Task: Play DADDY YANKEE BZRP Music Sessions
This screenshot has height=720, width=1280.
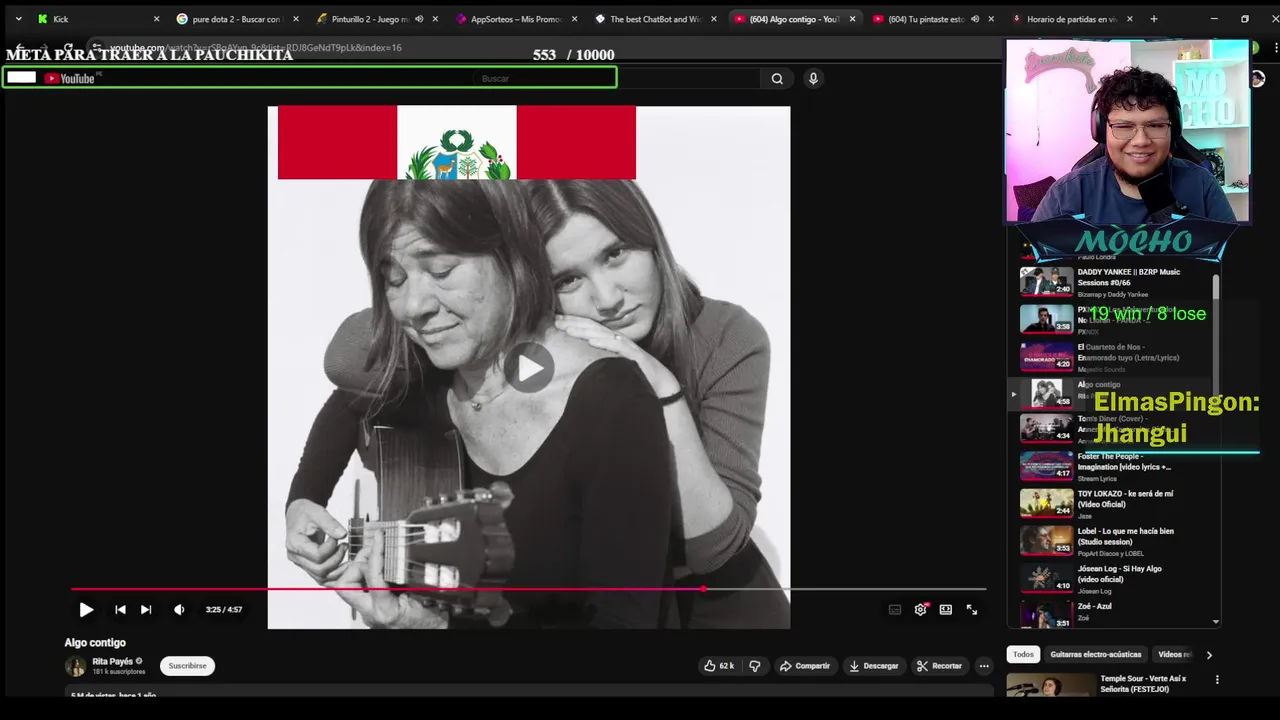Action: click(1128, 277)
